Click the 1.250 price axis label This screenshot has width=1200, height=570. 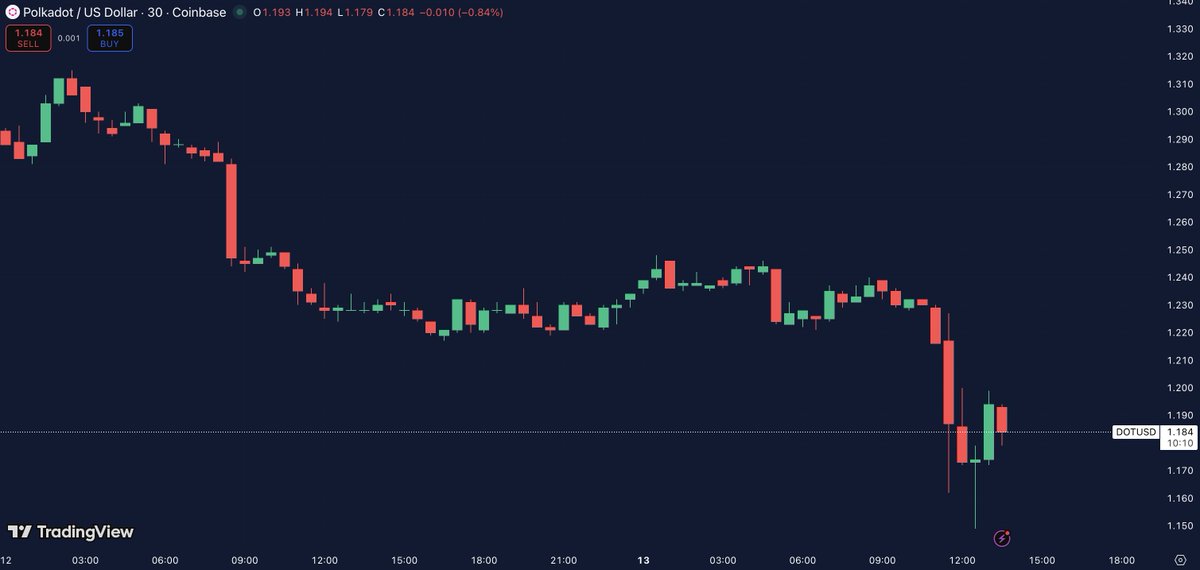[1180, 250]
